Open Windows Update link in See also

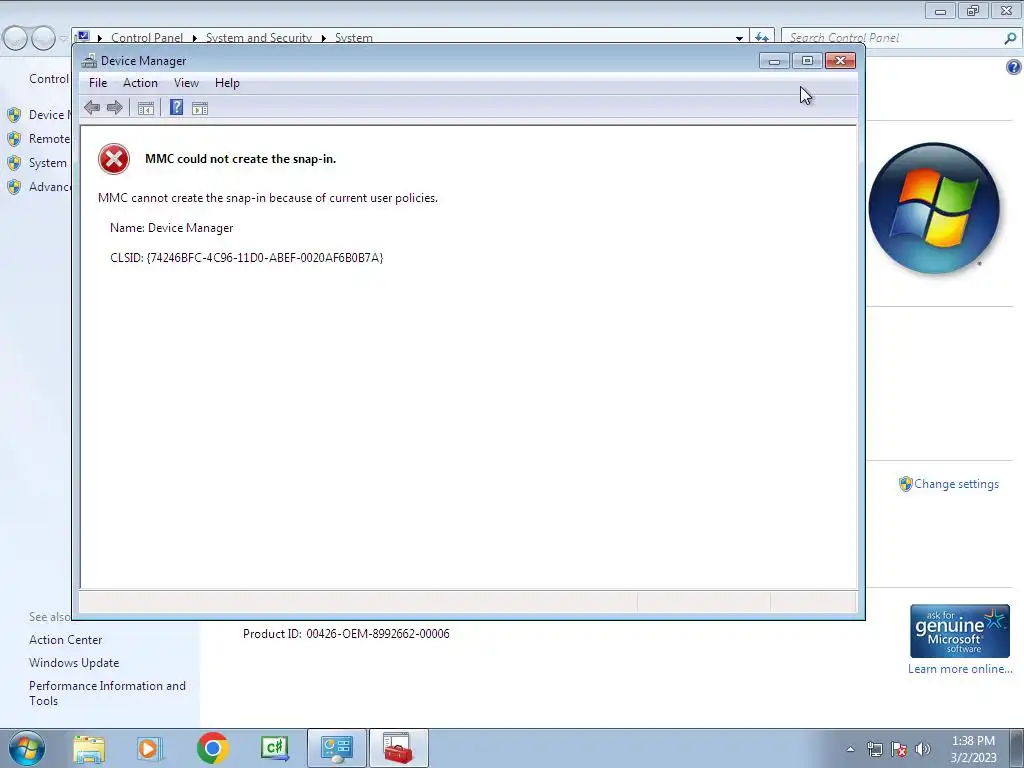pos(74,663)
